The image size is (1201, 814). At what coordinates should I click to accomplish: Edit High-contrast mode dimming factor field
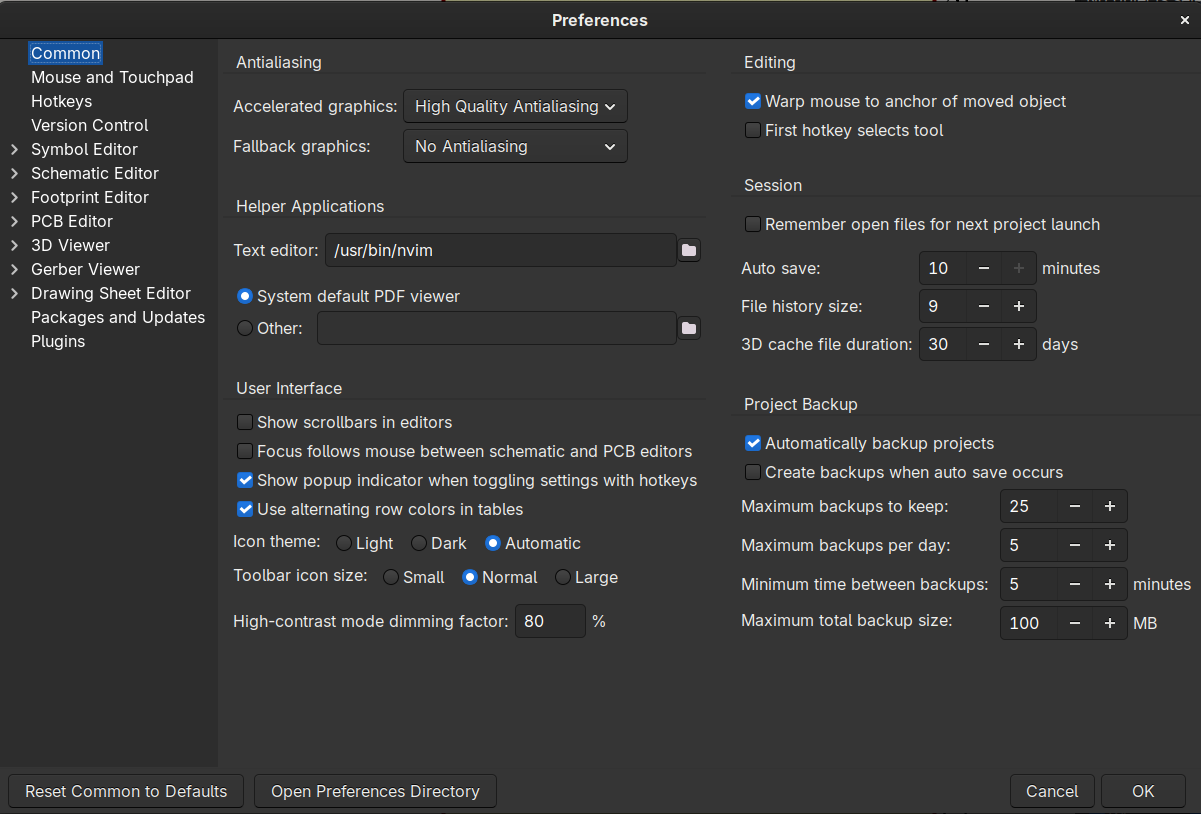(550, 621)
